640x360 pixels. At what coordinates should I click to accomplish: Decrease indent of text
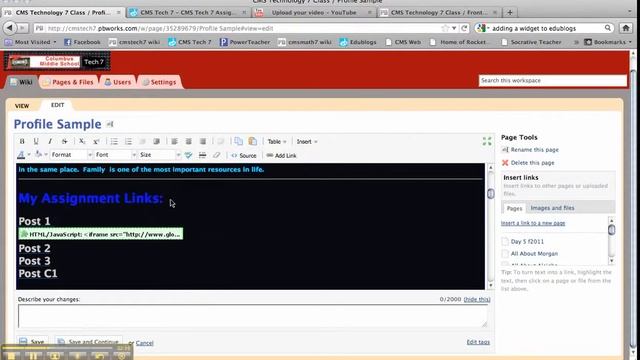pyautogui.click(x=142, y=141)
